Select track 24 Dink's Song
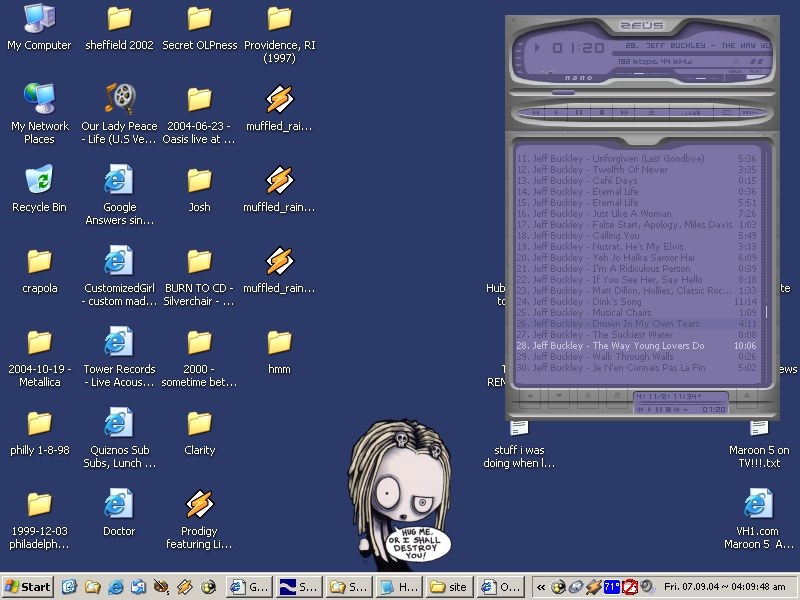The height and width of the screenshot is (600, 800). (x=636, y=302)
